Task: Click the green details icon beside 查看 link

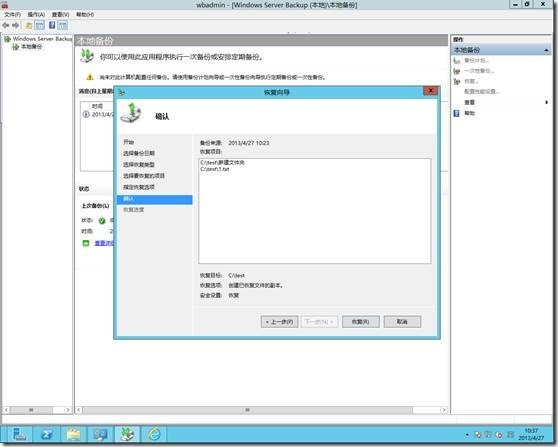Action: 86,243
